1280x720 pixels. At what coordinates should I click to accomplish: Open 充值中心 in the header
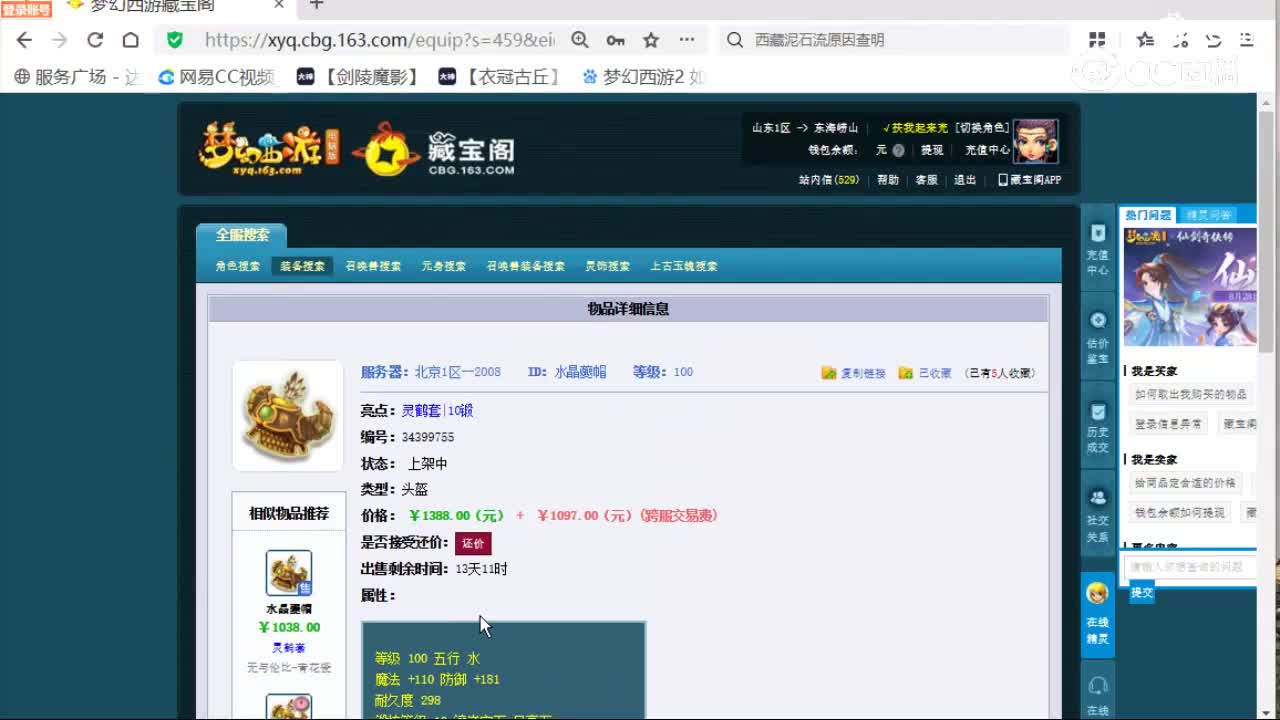[x=987, y=150]
